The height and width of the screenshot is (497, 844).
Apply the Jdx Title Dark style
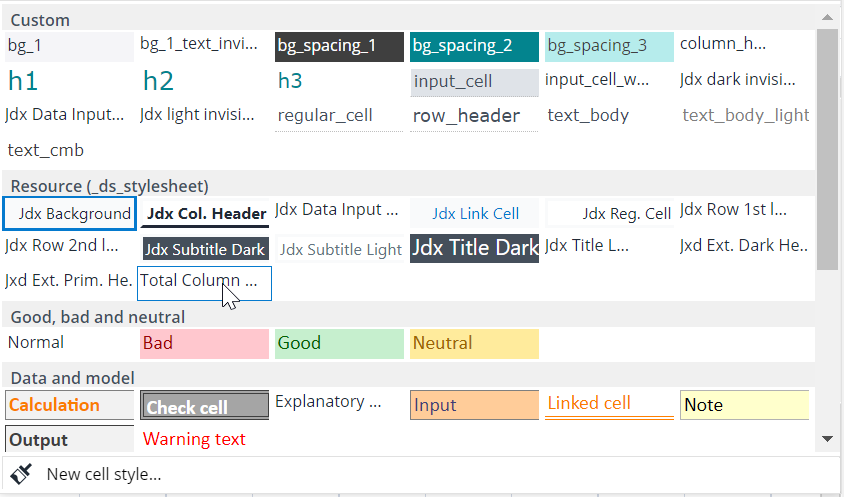(x=474, y=248)
